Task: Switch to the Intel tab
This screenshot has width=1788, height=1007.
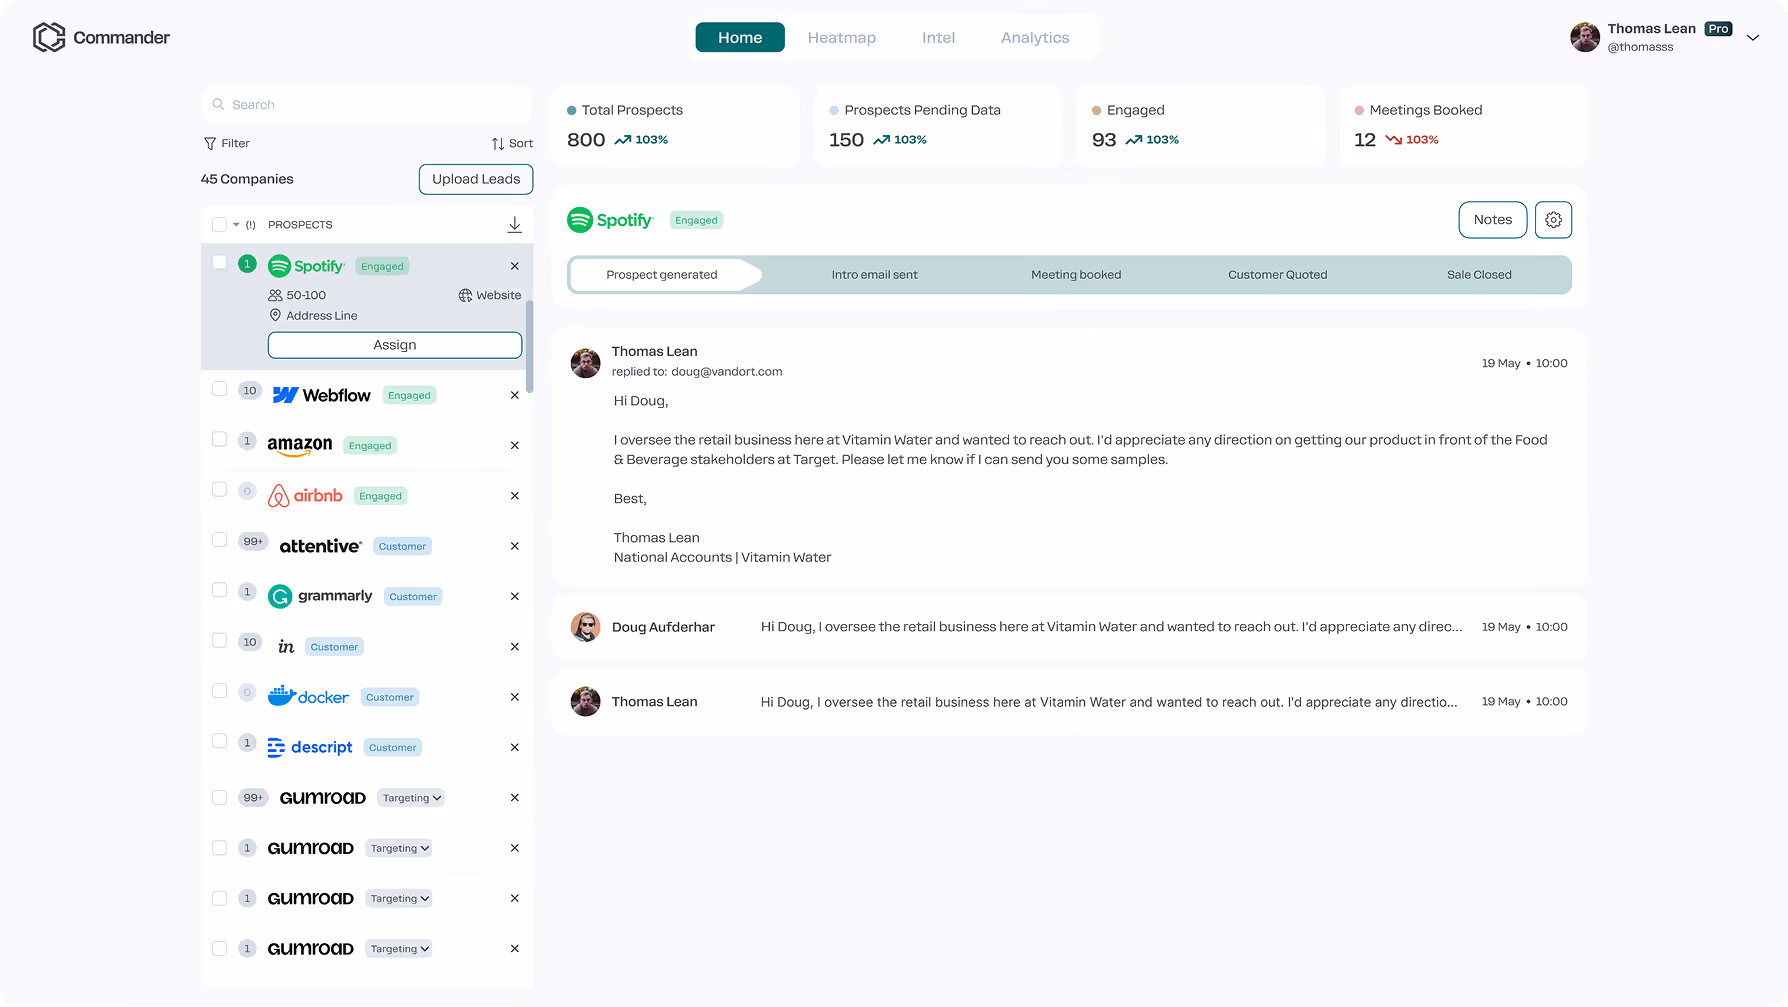Action: [938, 37]
